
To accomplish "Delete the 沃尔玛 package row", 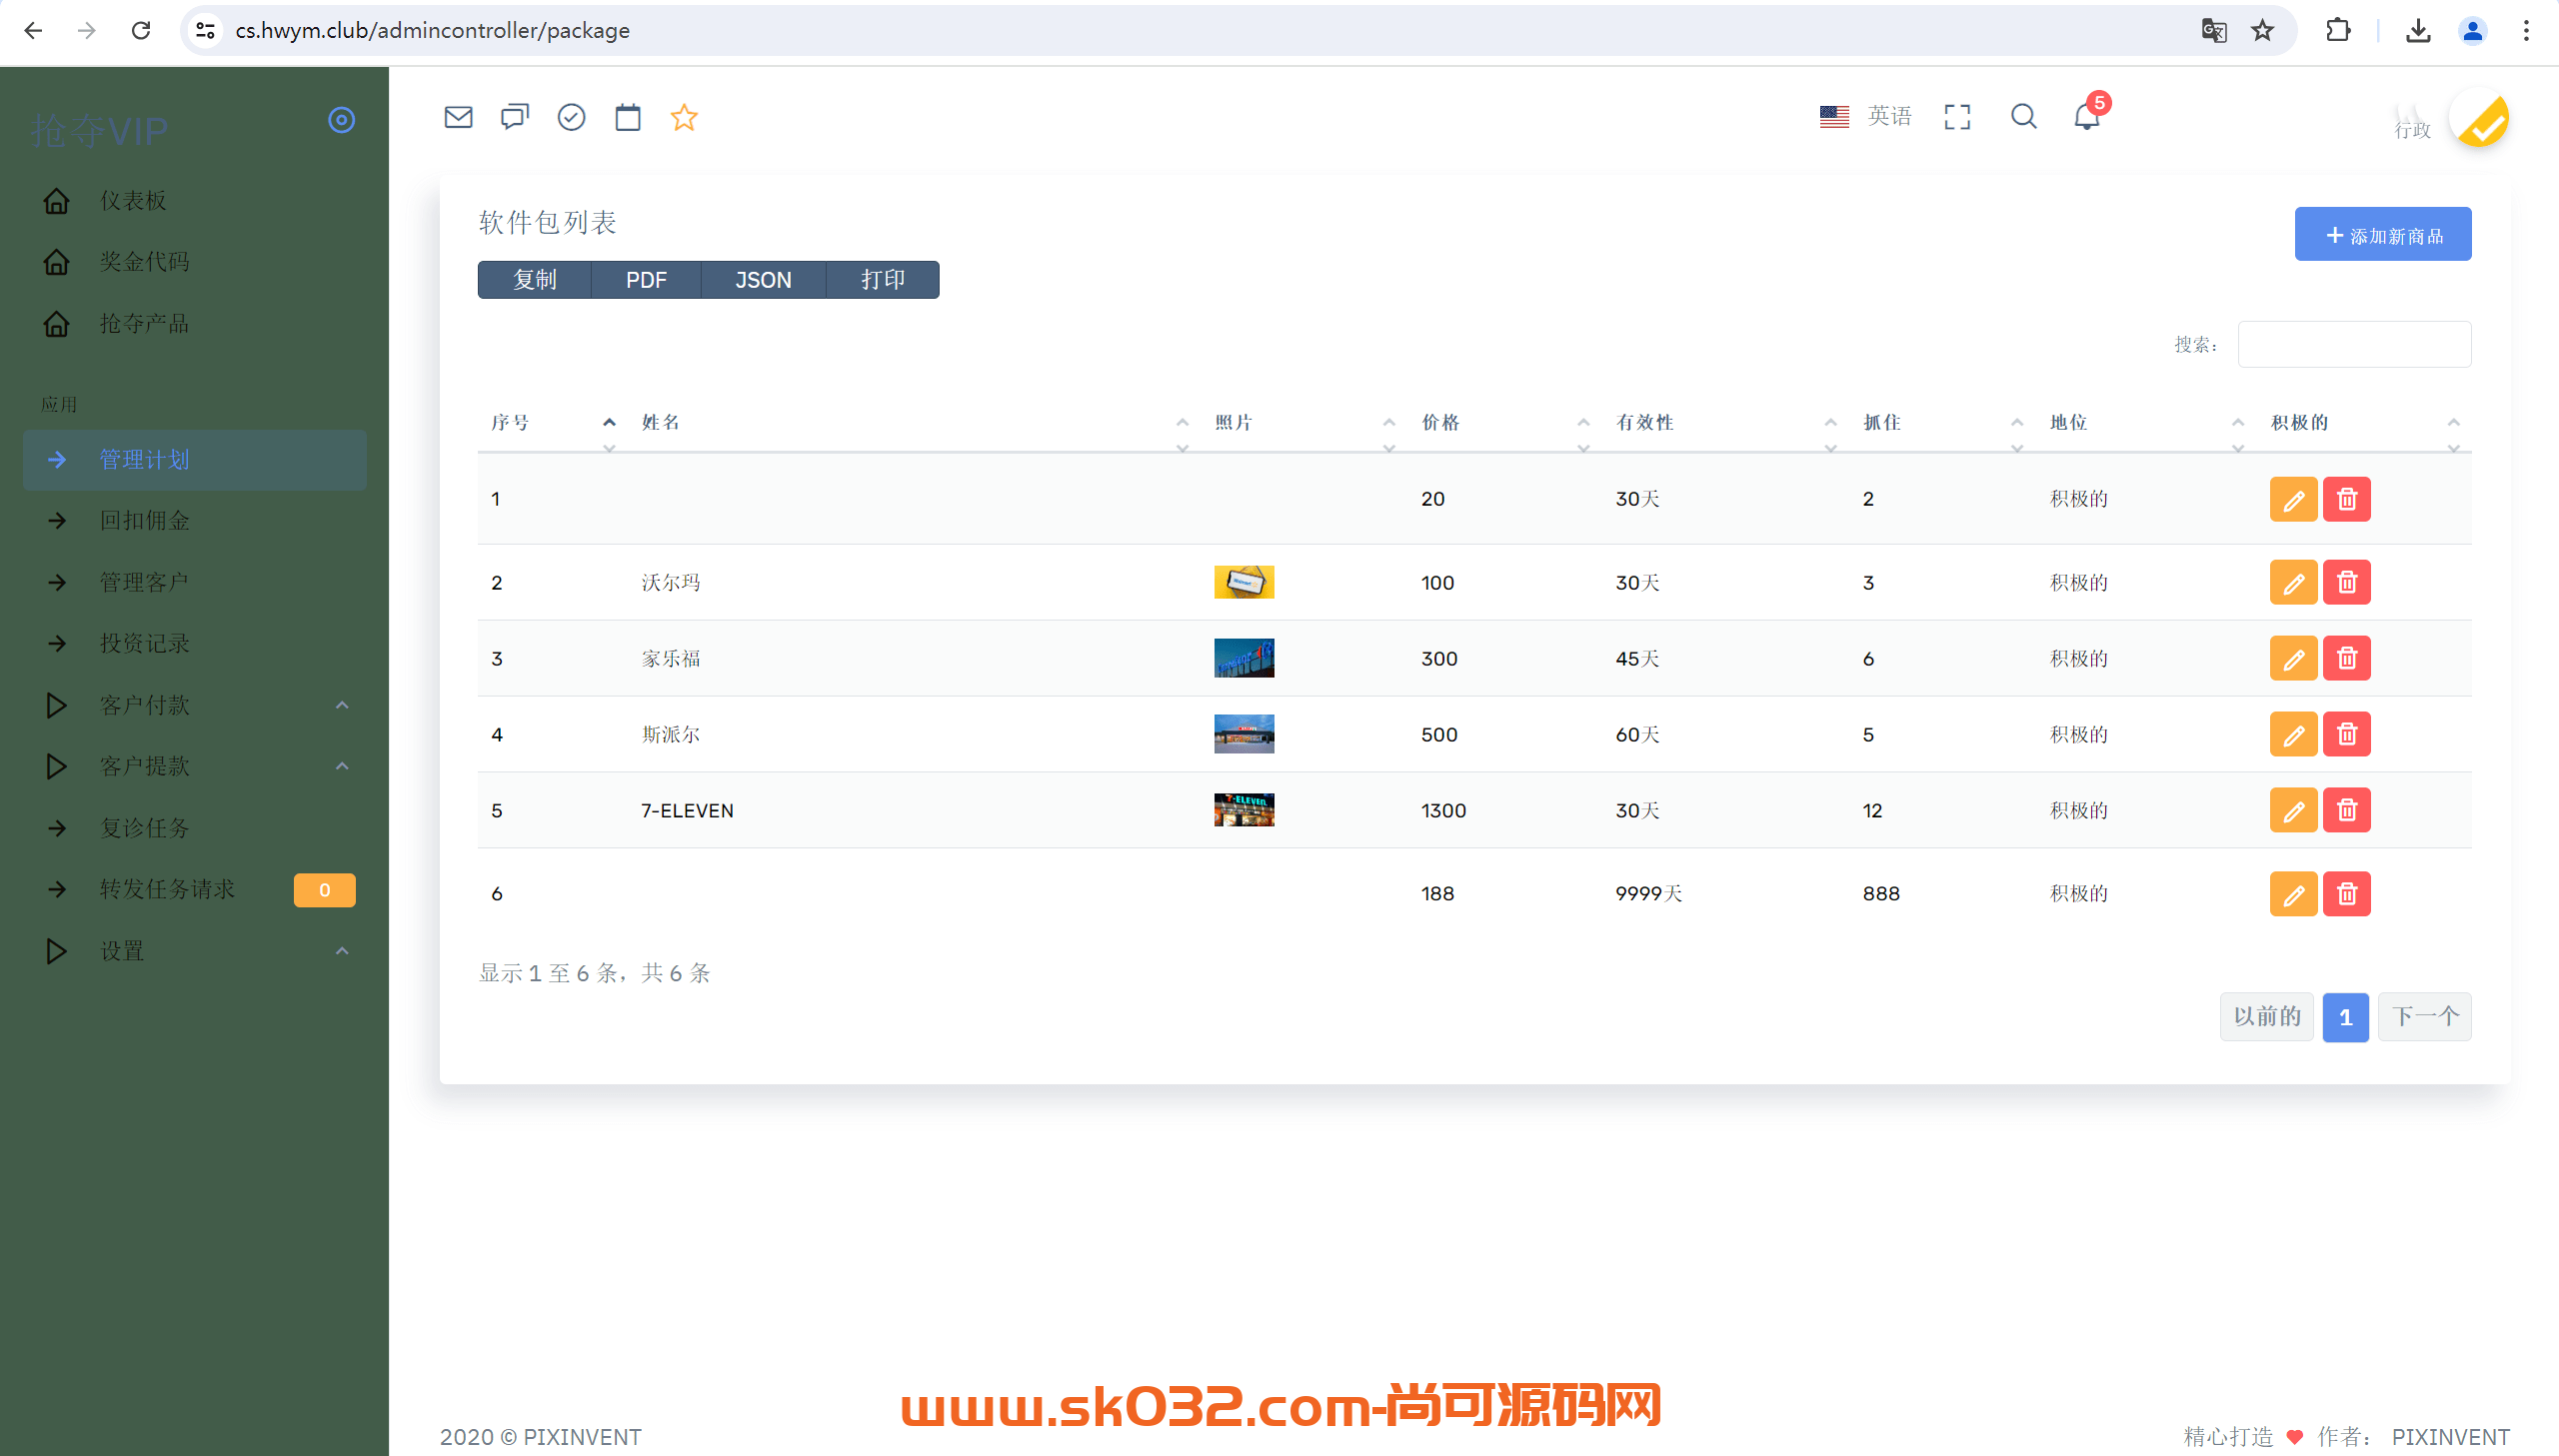I will click(x=2346, y=583).
